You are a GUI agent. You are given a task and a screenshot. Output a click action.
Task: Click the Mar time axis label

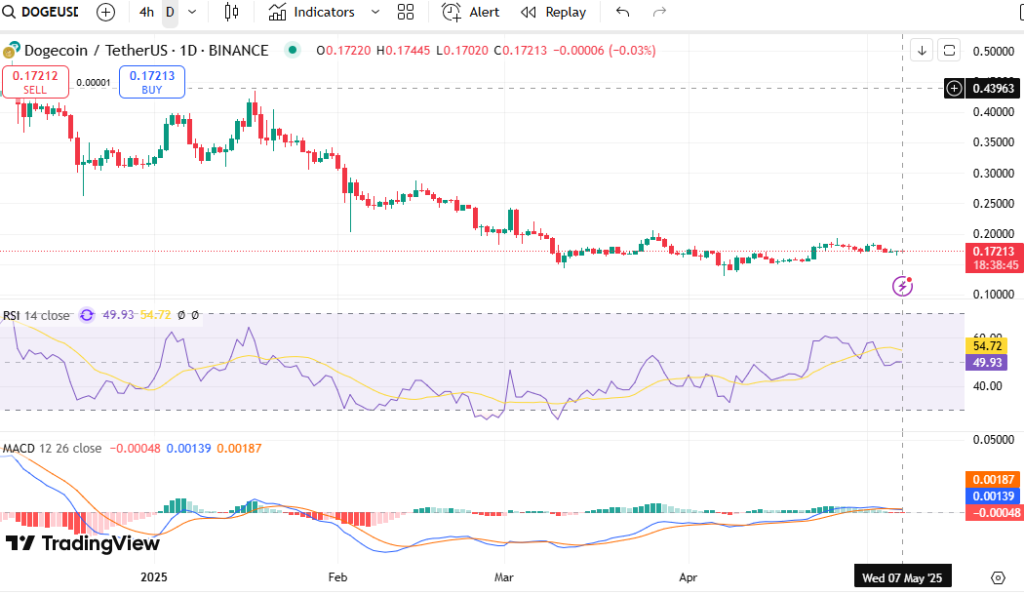click(x=504, y=577)
